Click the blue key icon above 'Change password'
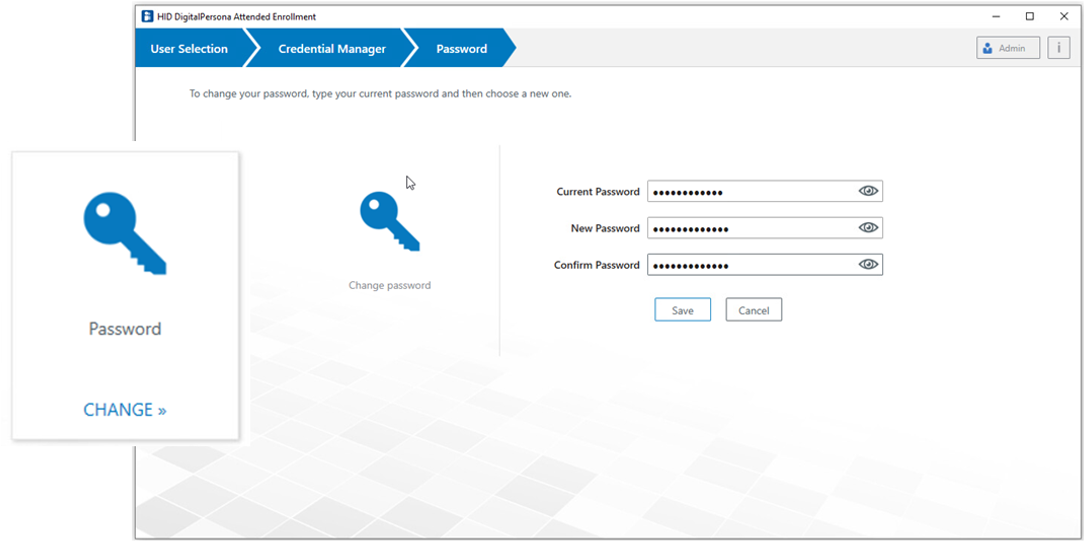 pyautogui.click(x=389, y=222)
